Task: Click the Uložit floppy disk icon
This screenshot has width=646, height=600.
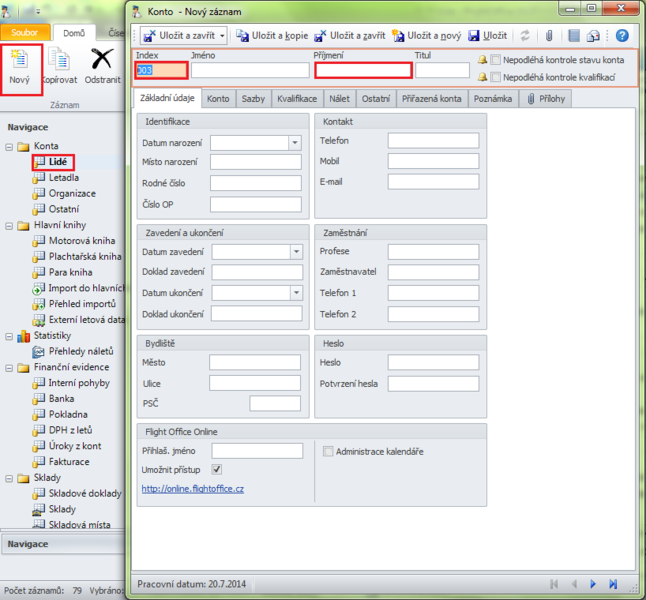Action: 473,35
